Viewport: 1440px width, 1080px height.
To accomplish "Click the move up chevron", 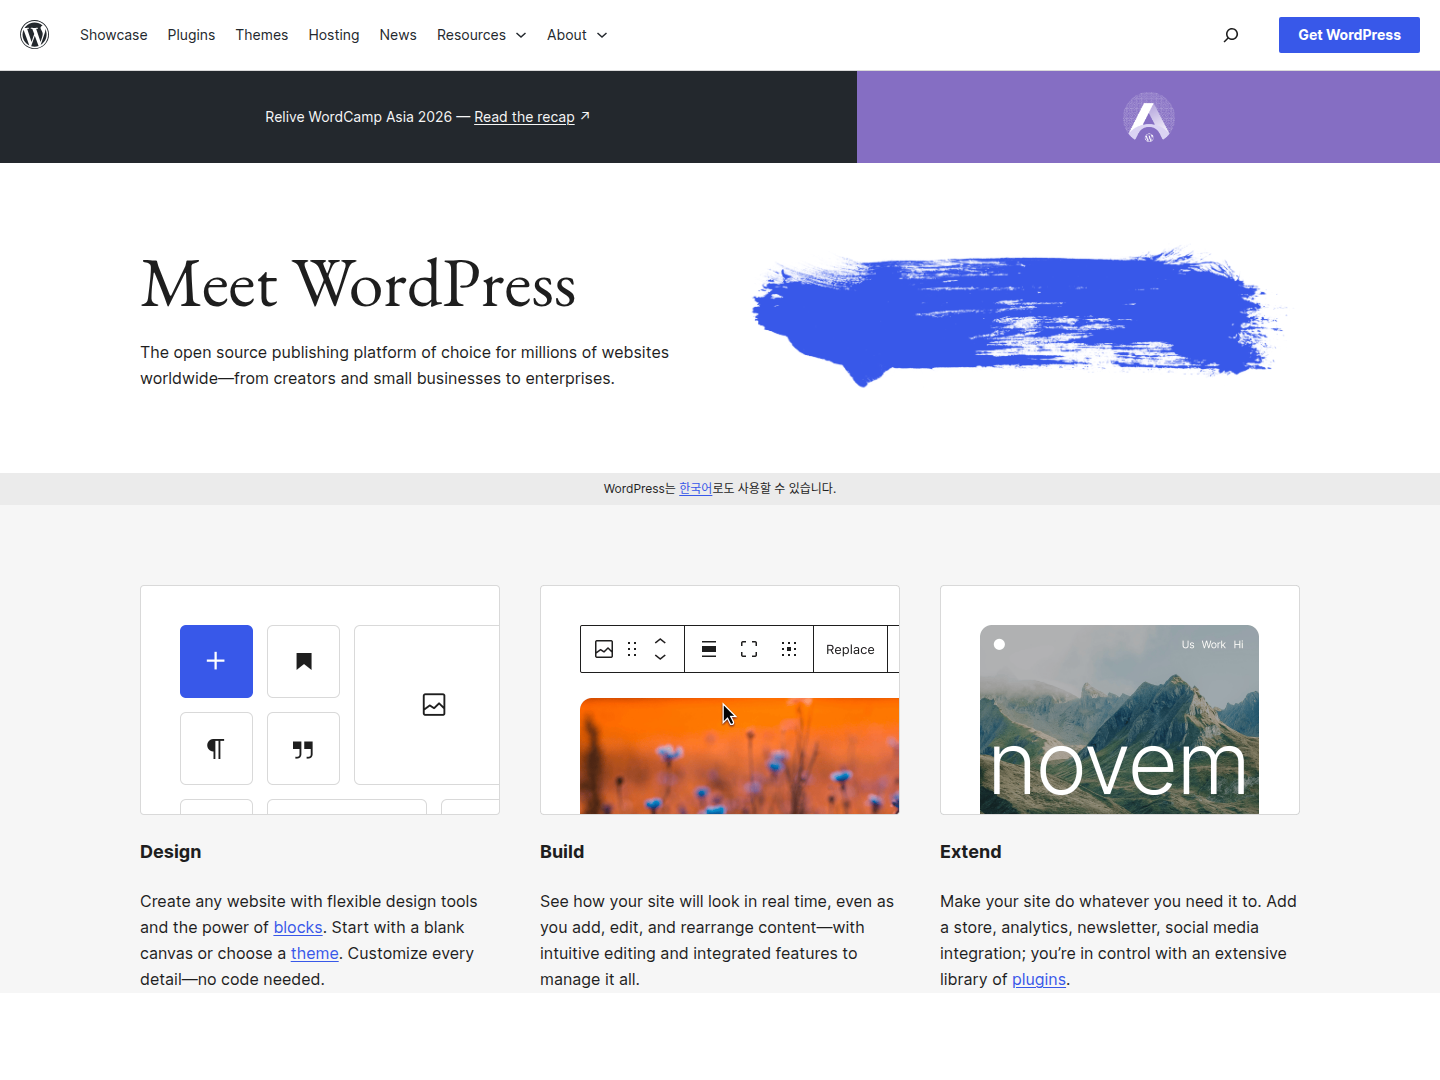I will 660,641.
